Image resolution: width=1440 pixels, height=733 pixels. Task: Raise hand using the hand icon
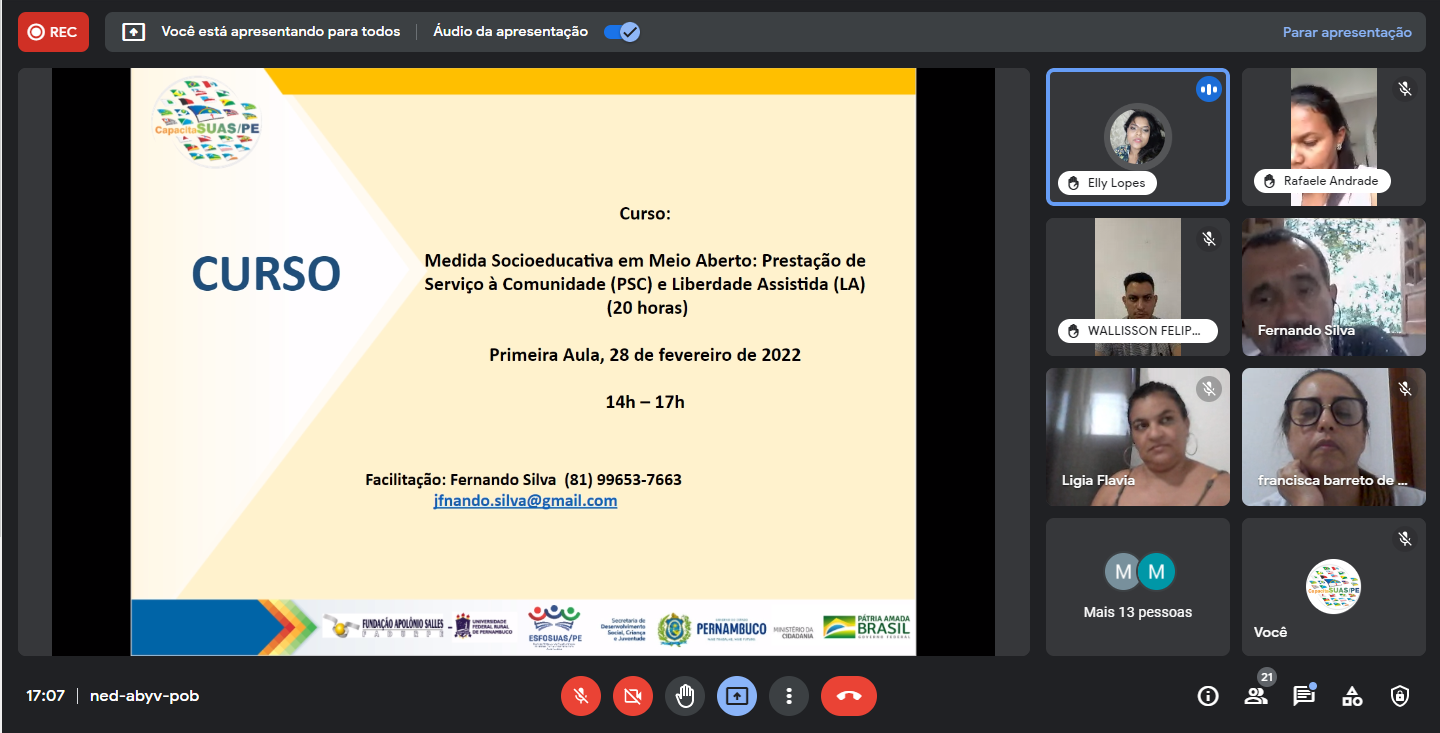685,696
